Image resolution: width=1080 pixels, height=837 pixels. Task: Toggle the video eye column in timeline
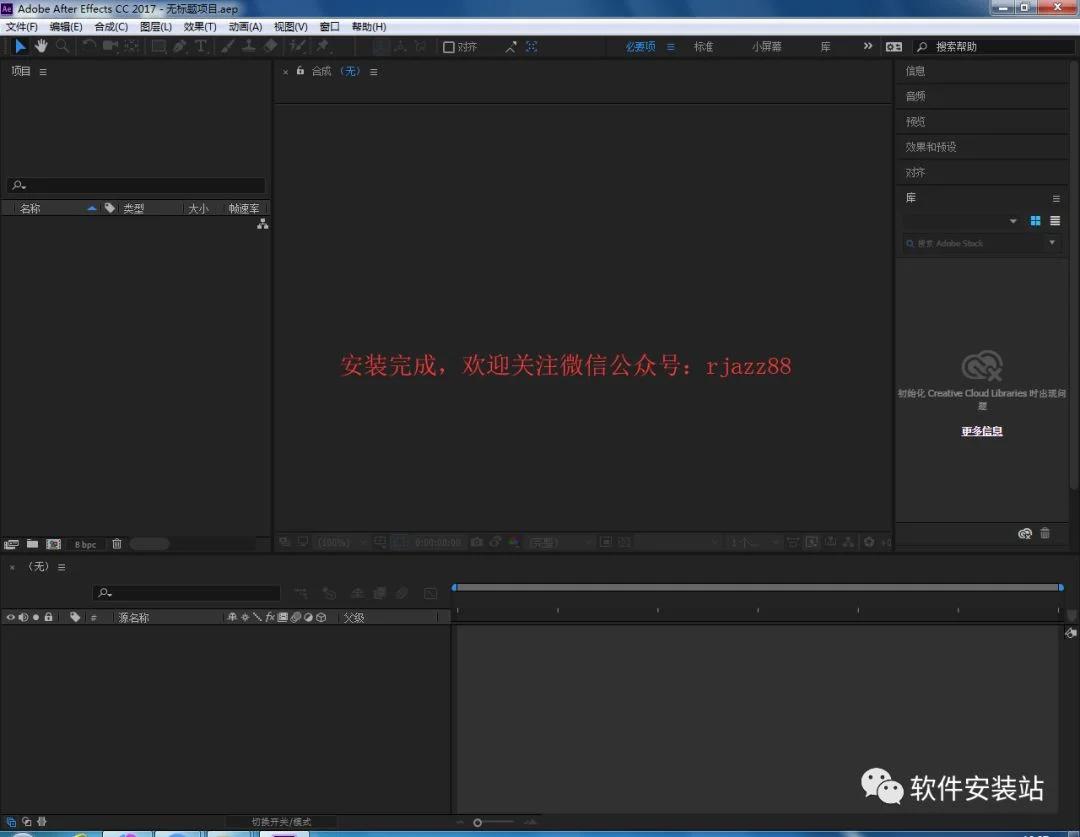10,617
